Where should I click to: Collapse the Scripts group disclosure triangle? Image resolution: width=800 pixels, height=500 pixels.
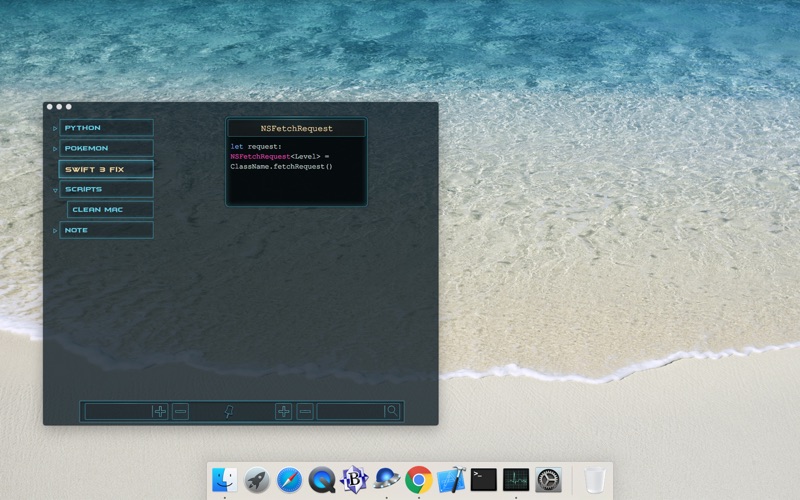coord(55,190)
